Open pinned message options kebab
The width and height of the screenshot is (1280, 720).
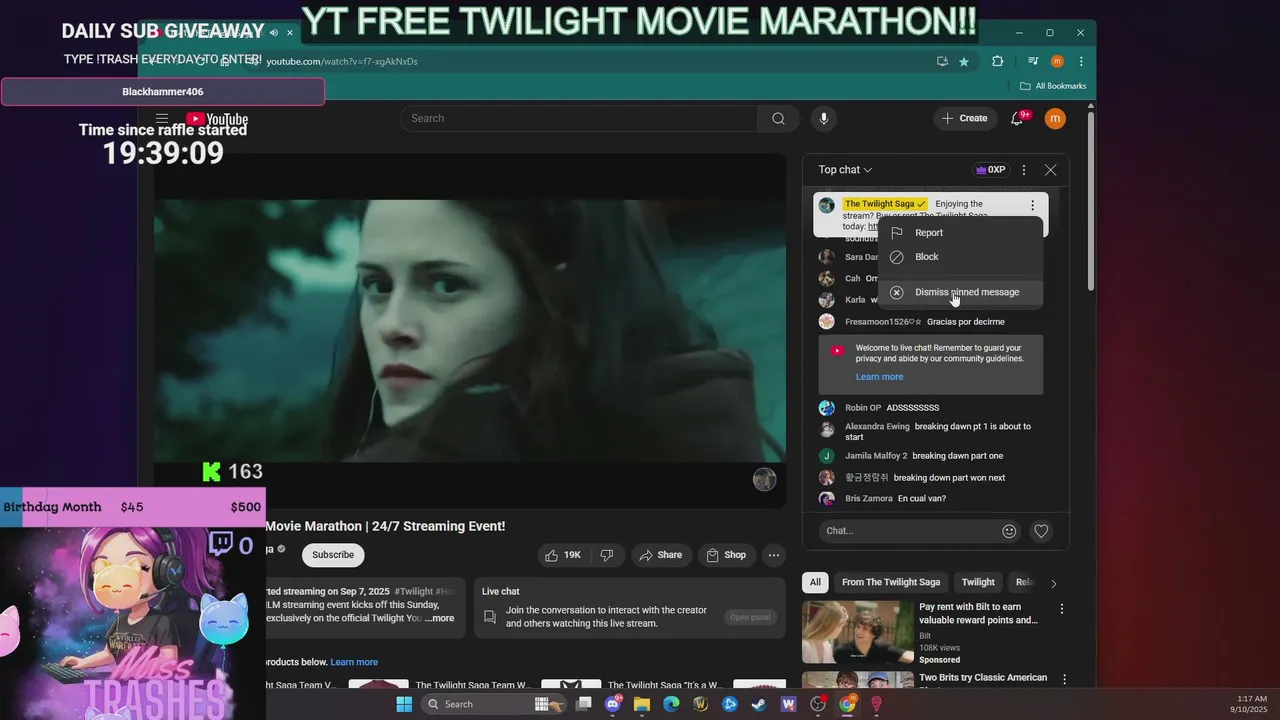1032,205
